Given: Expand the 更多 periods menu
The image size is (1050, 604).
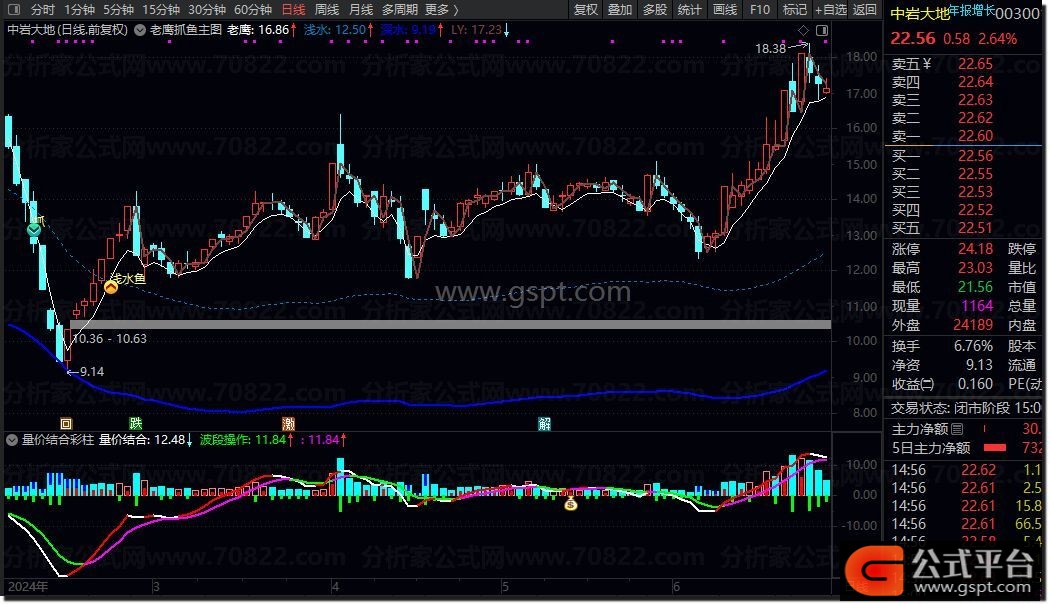Looking at the screenshot, I should tap(441, 10).
